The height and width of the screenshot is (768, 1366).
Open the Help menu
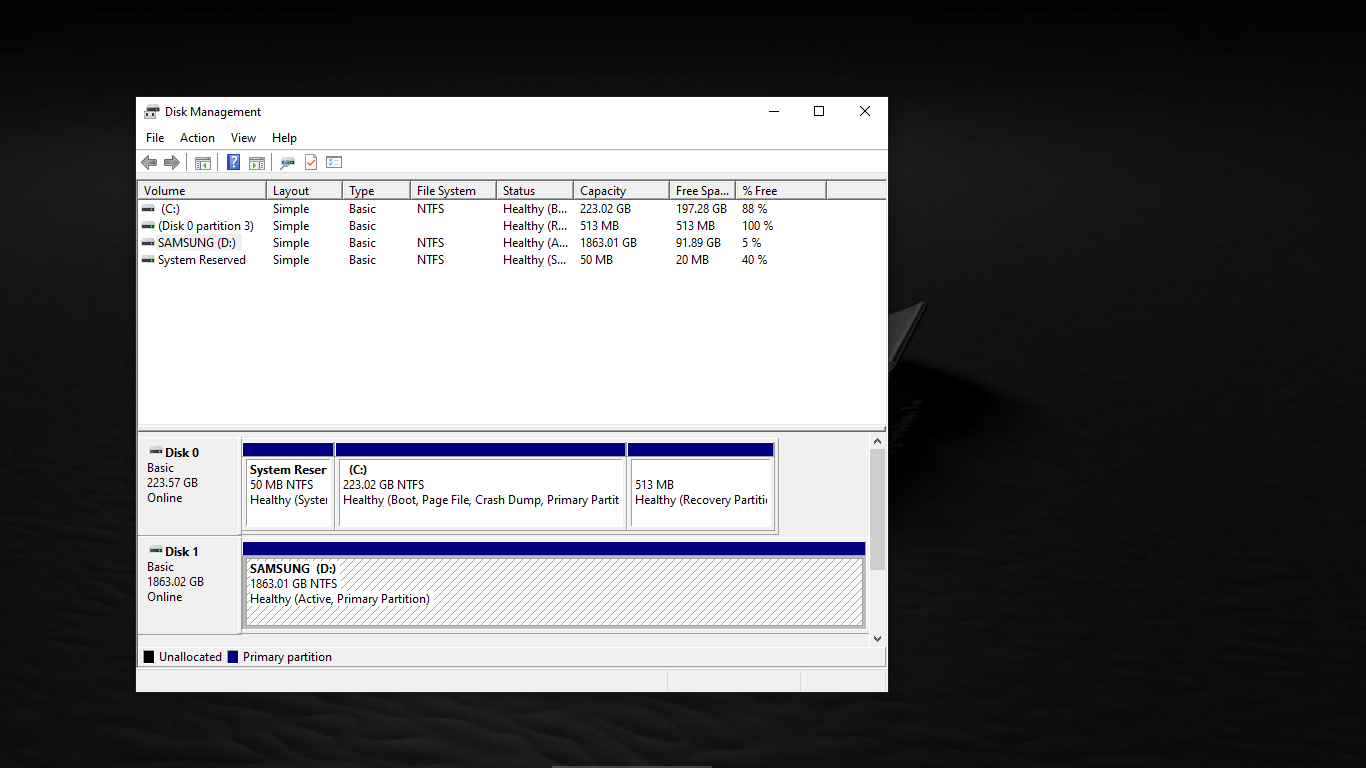coord(284,138)
